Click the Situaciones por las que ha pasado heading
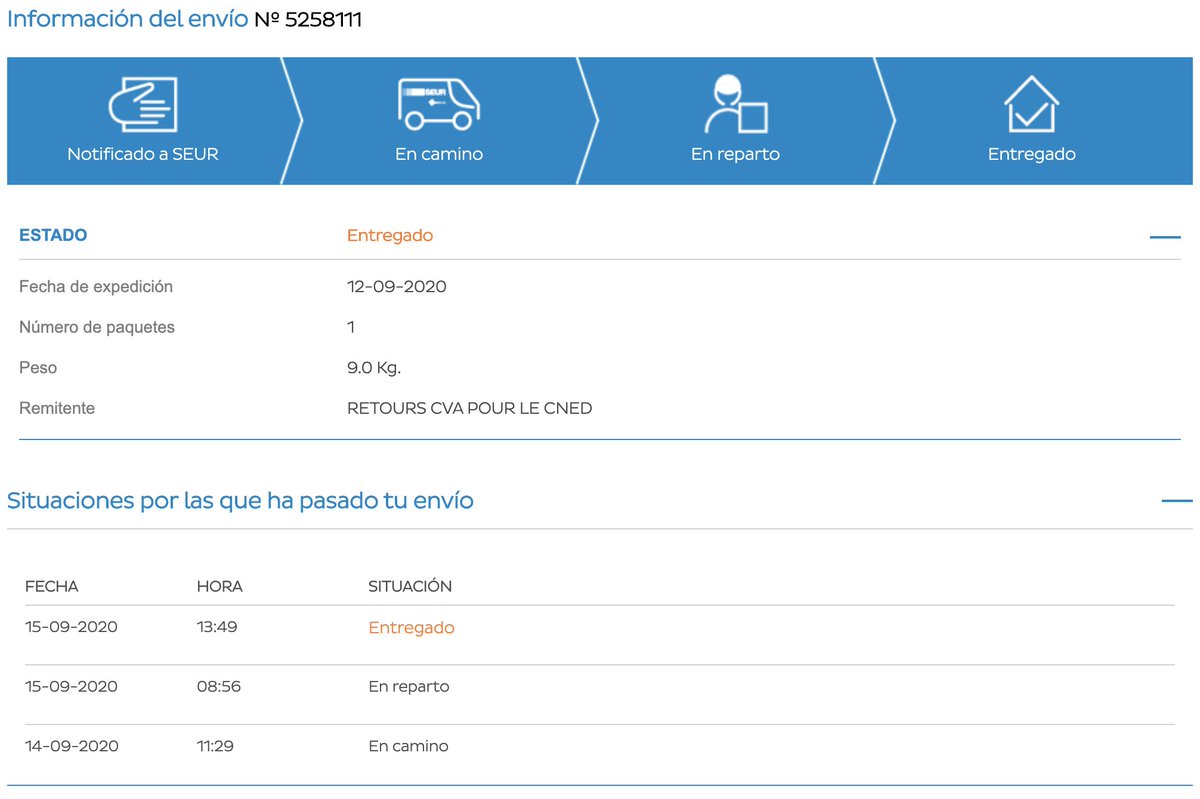The image size is (1200, 799). pos(240,500)
